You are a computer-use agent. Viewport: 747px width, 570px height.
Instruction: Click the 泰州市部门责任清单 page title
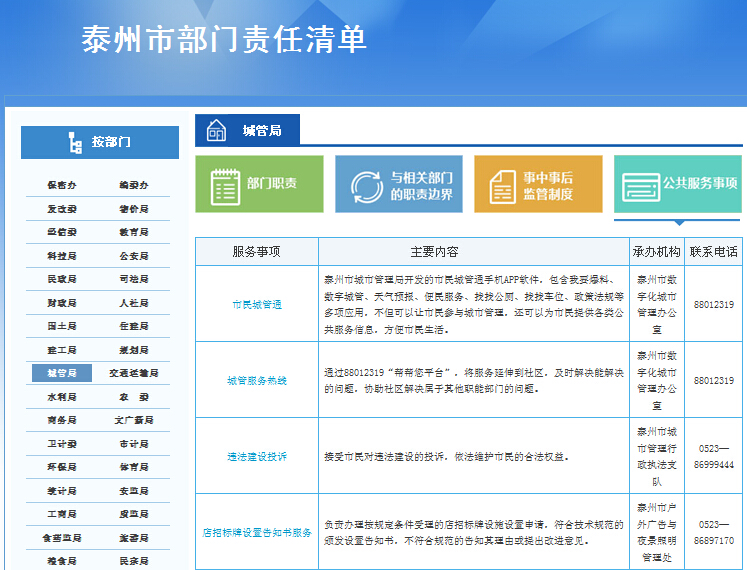pyautogui.click(x=224, y=39)
